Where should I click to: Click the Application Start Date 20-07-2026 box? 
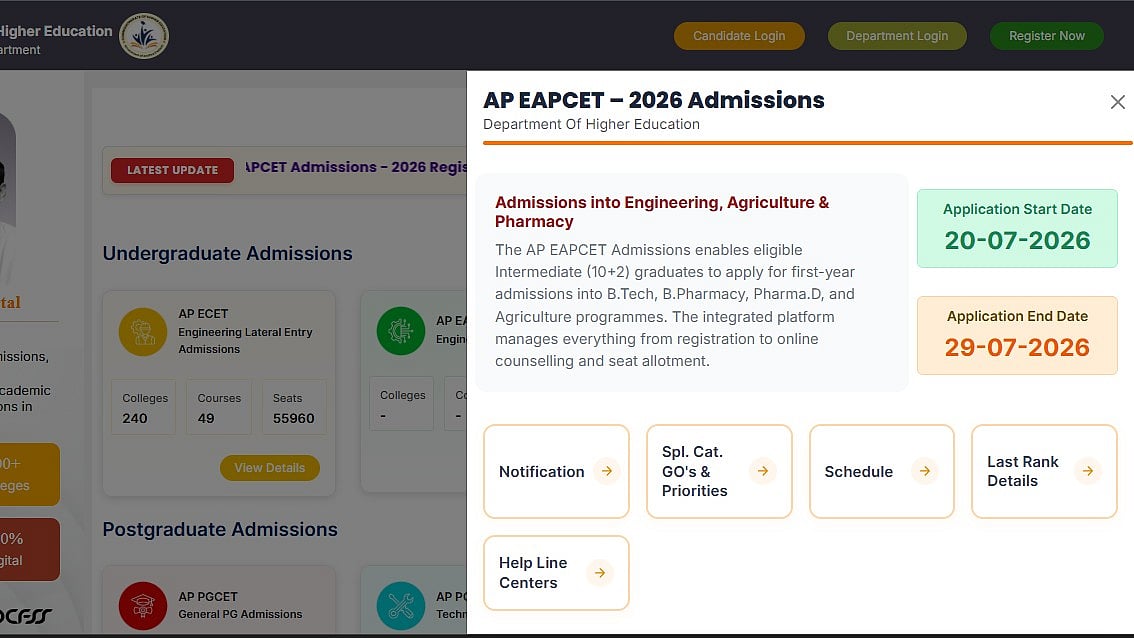(1018, 229)
